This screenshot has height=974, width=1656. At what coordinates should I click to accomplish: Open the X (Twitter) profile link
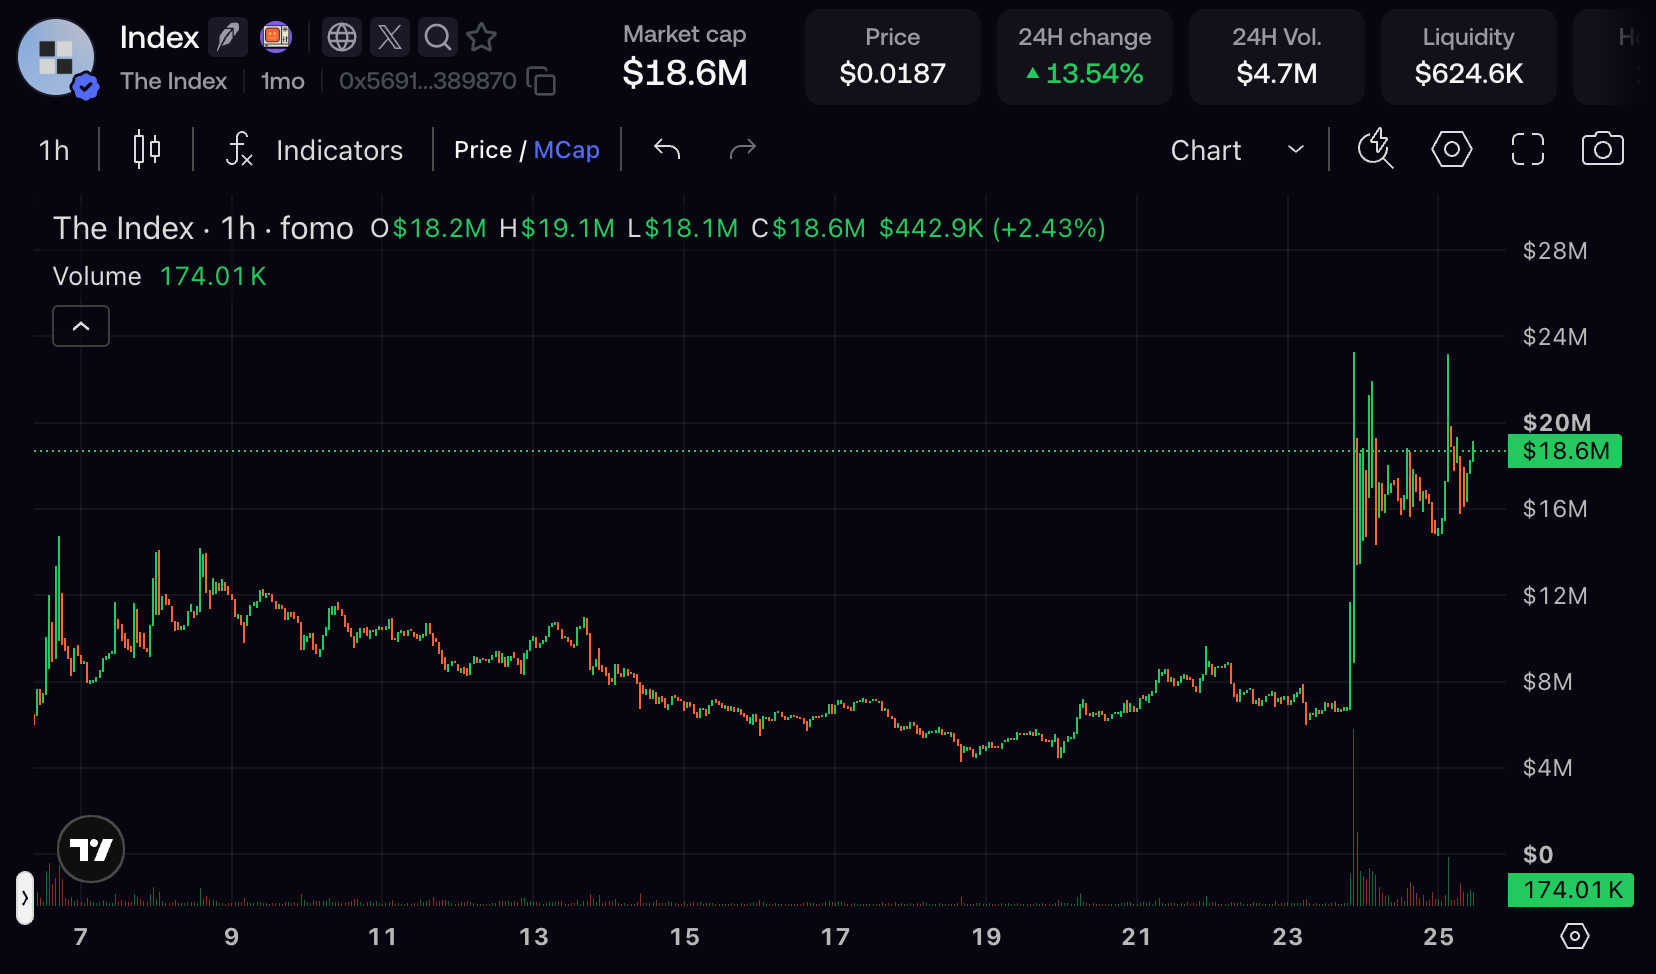point(390,38)
